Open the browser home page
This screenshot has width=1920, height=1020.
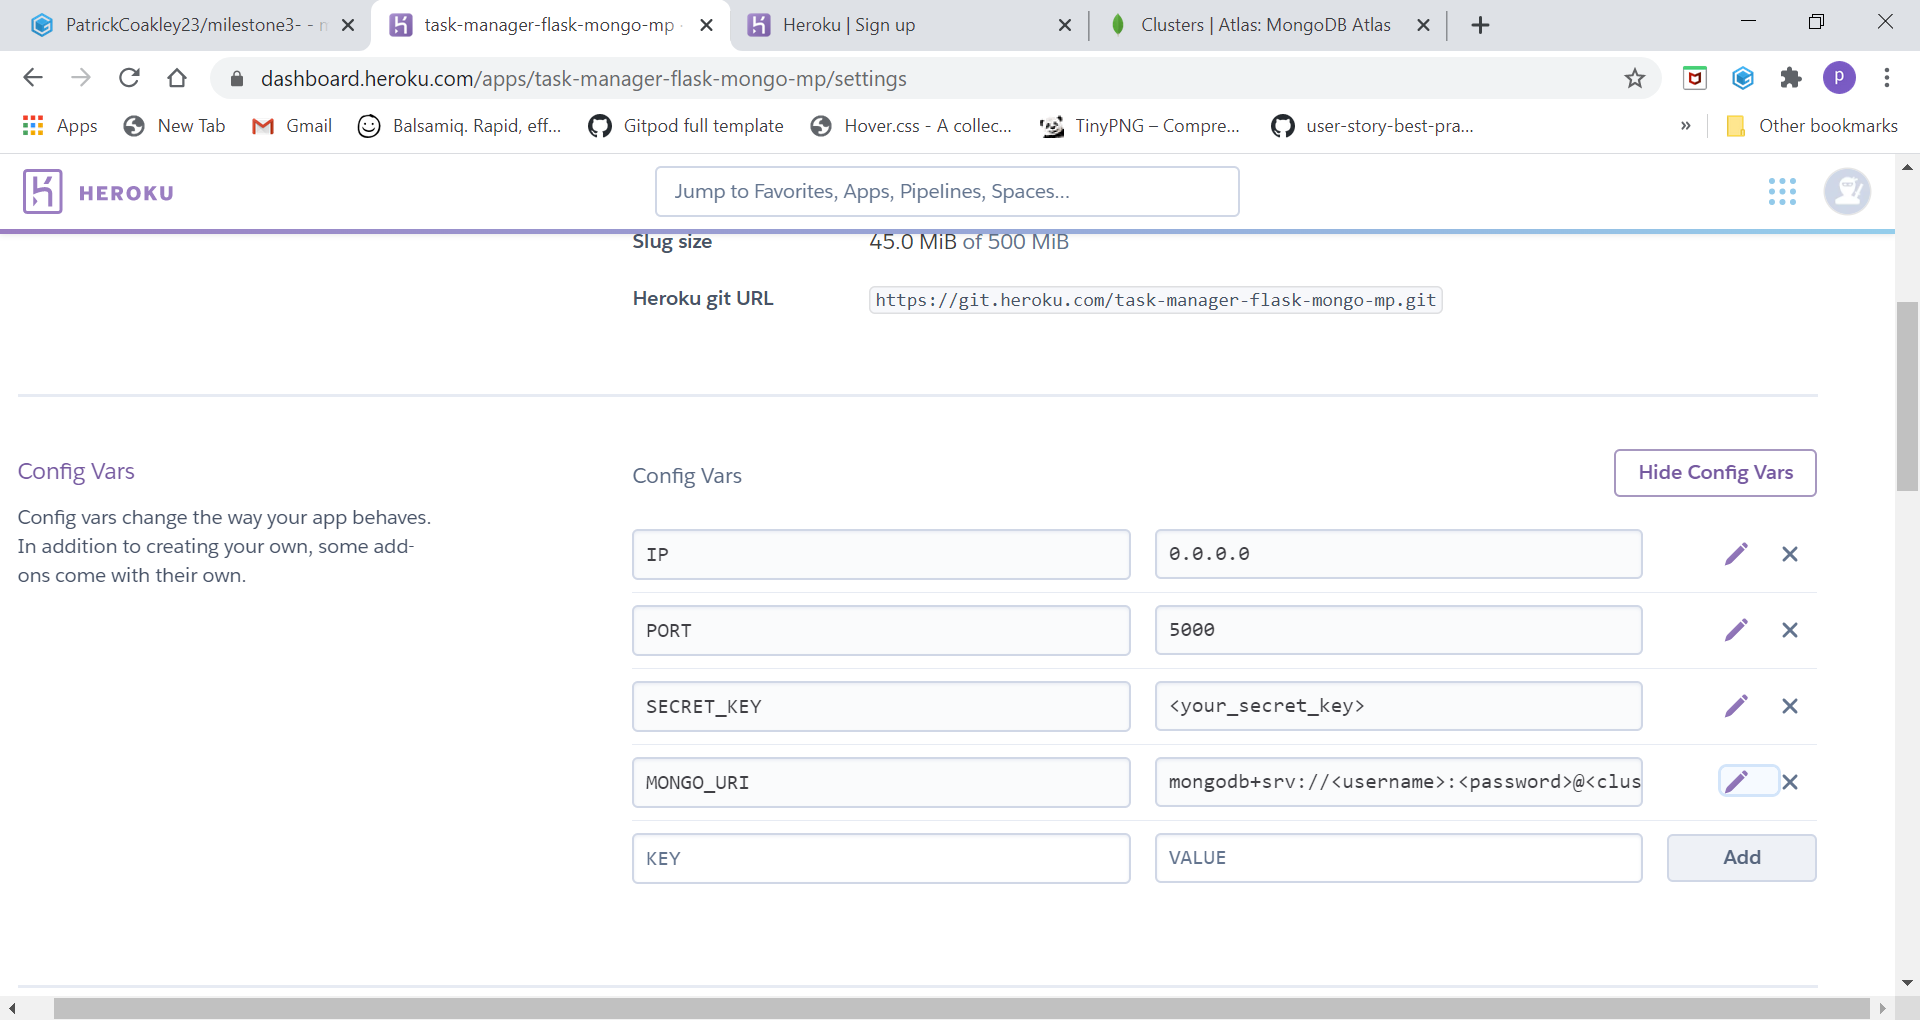coord(177,78)
